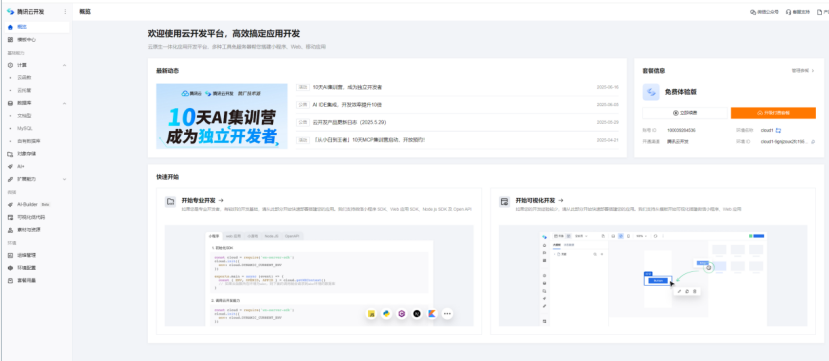Click the purple C# language icon

point(402,314)
